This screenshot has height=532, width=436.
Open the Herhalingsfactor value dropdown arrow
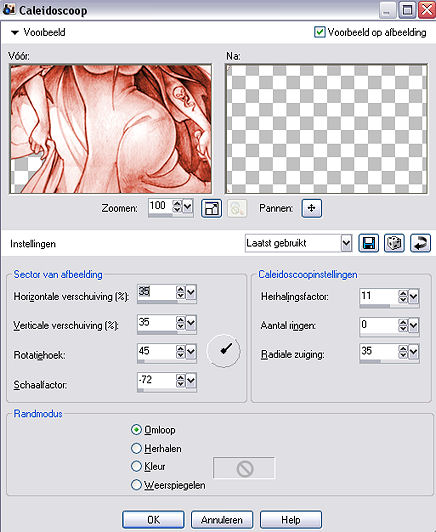[x=413, y=297]
